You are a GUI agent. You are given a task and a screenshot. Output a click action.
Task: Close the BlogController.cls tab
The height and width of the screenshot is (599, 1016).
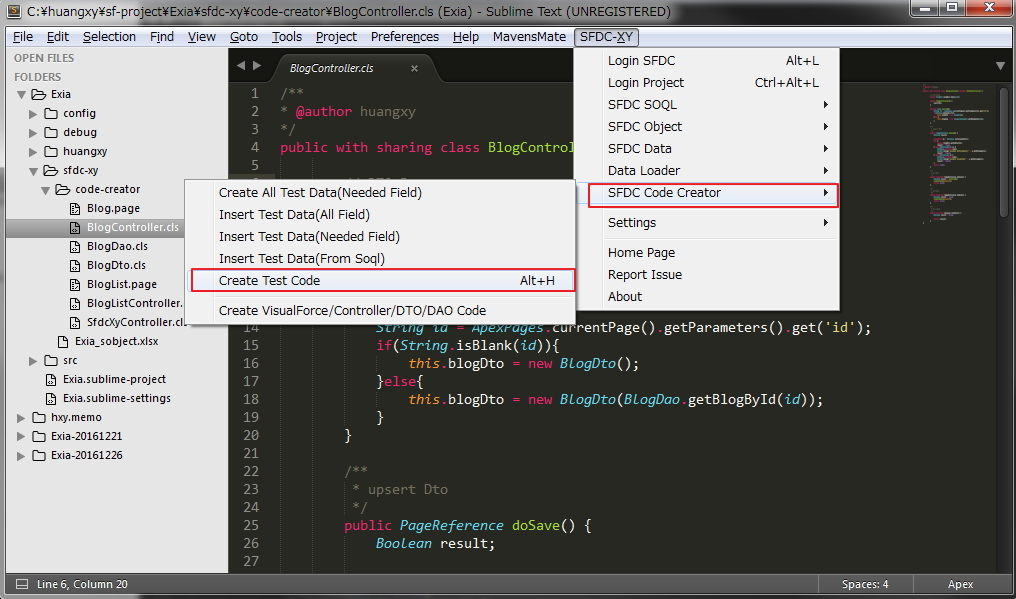415,68
